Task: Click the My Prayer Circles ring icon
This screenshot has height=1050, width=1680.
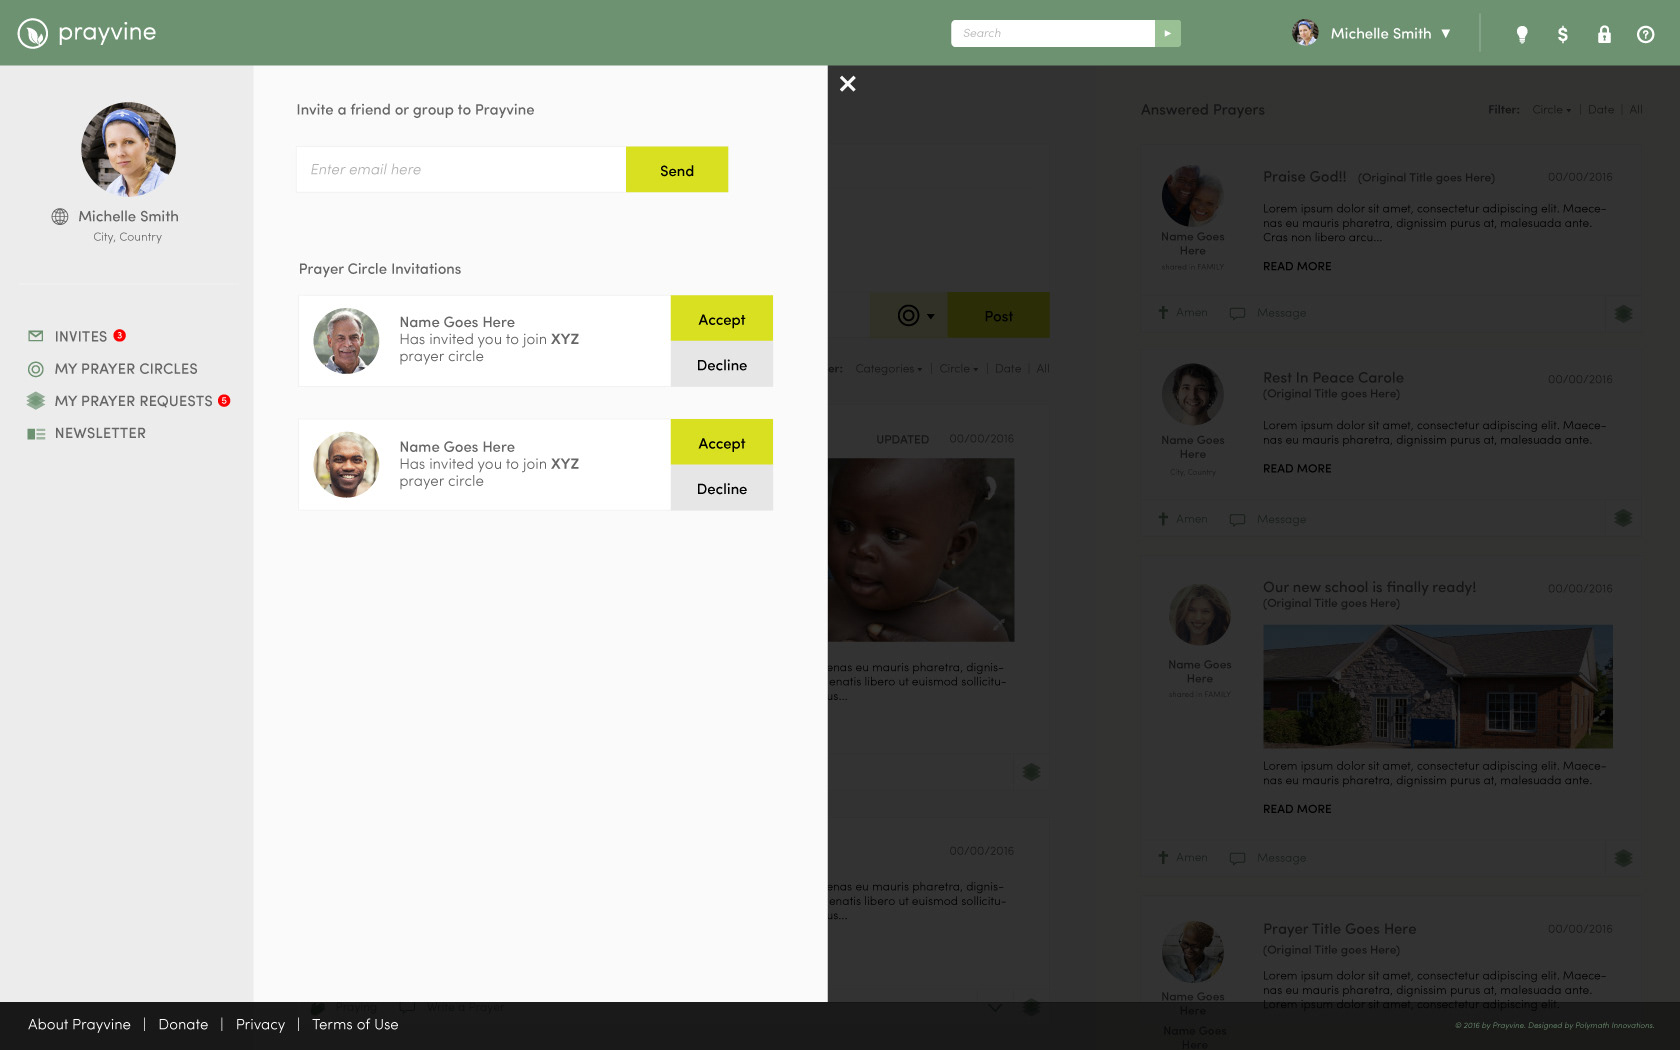Action: [36, 369]
